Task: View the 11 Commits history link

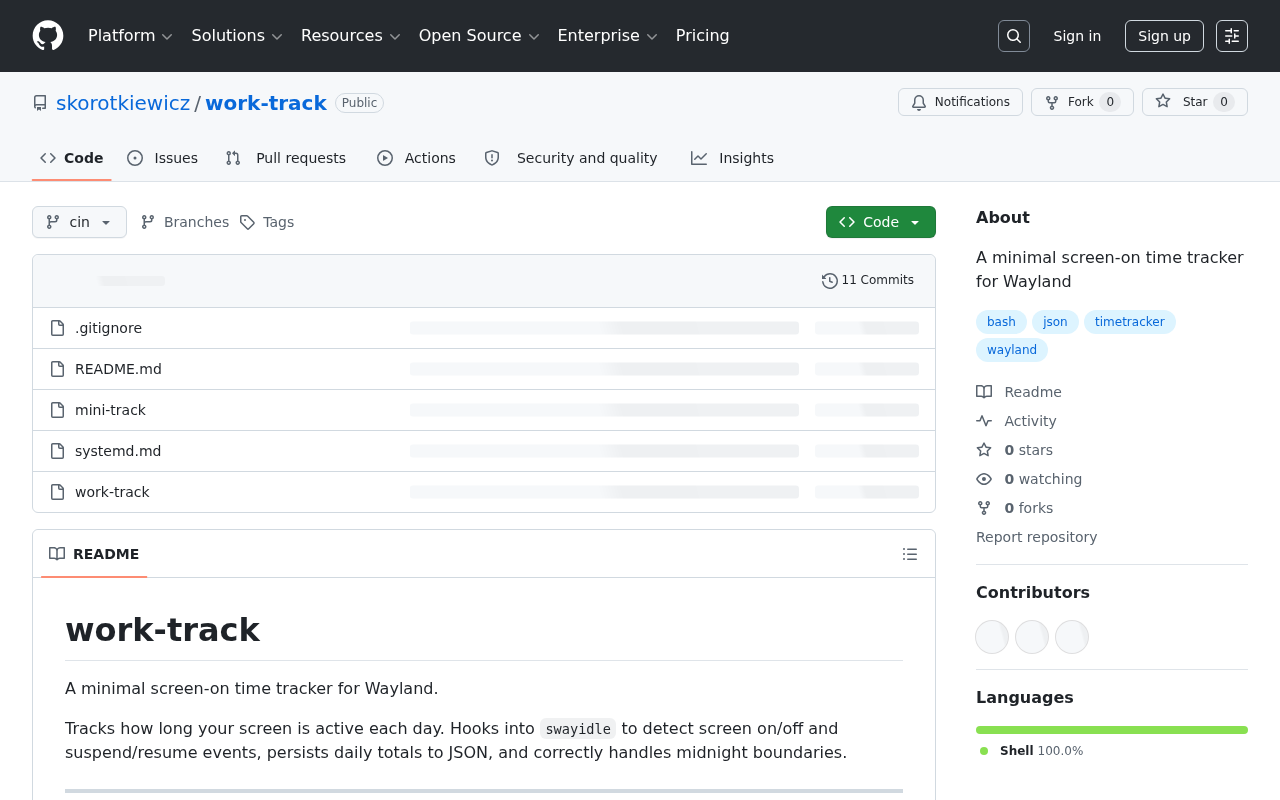Action: tap(868, 281)
